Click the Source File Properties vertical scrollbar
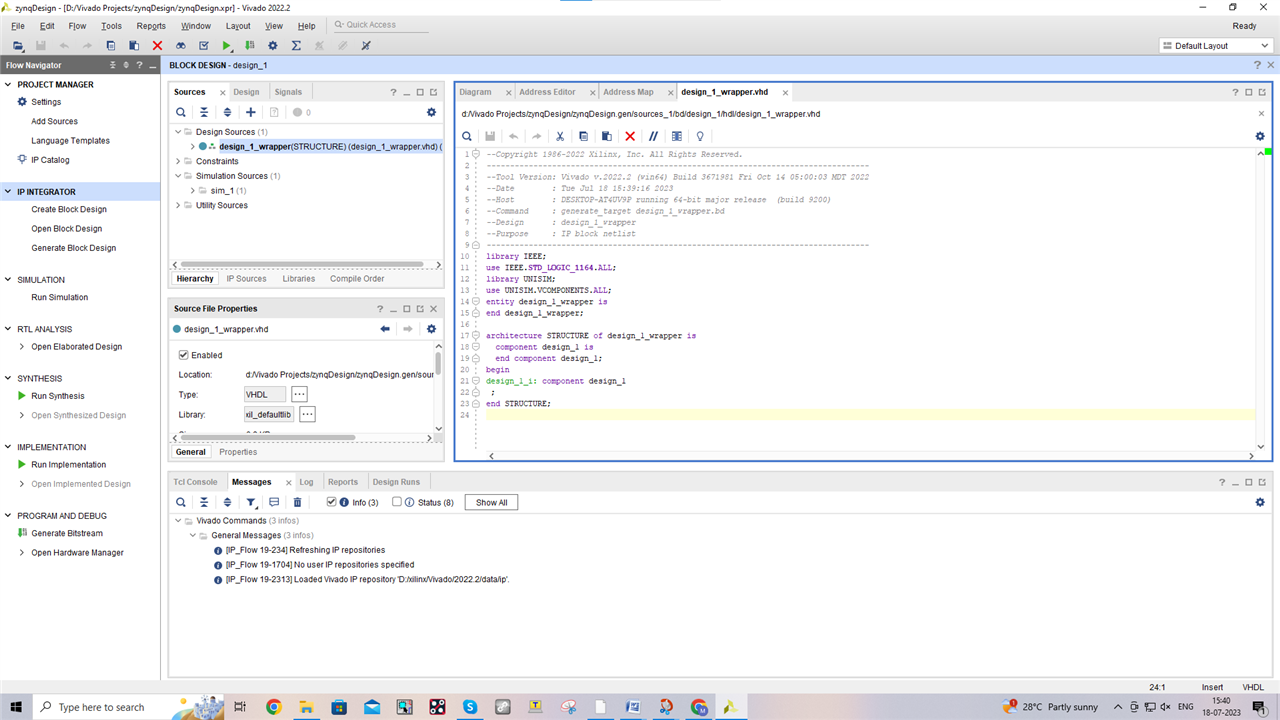1280x720 pixels. 438,362
